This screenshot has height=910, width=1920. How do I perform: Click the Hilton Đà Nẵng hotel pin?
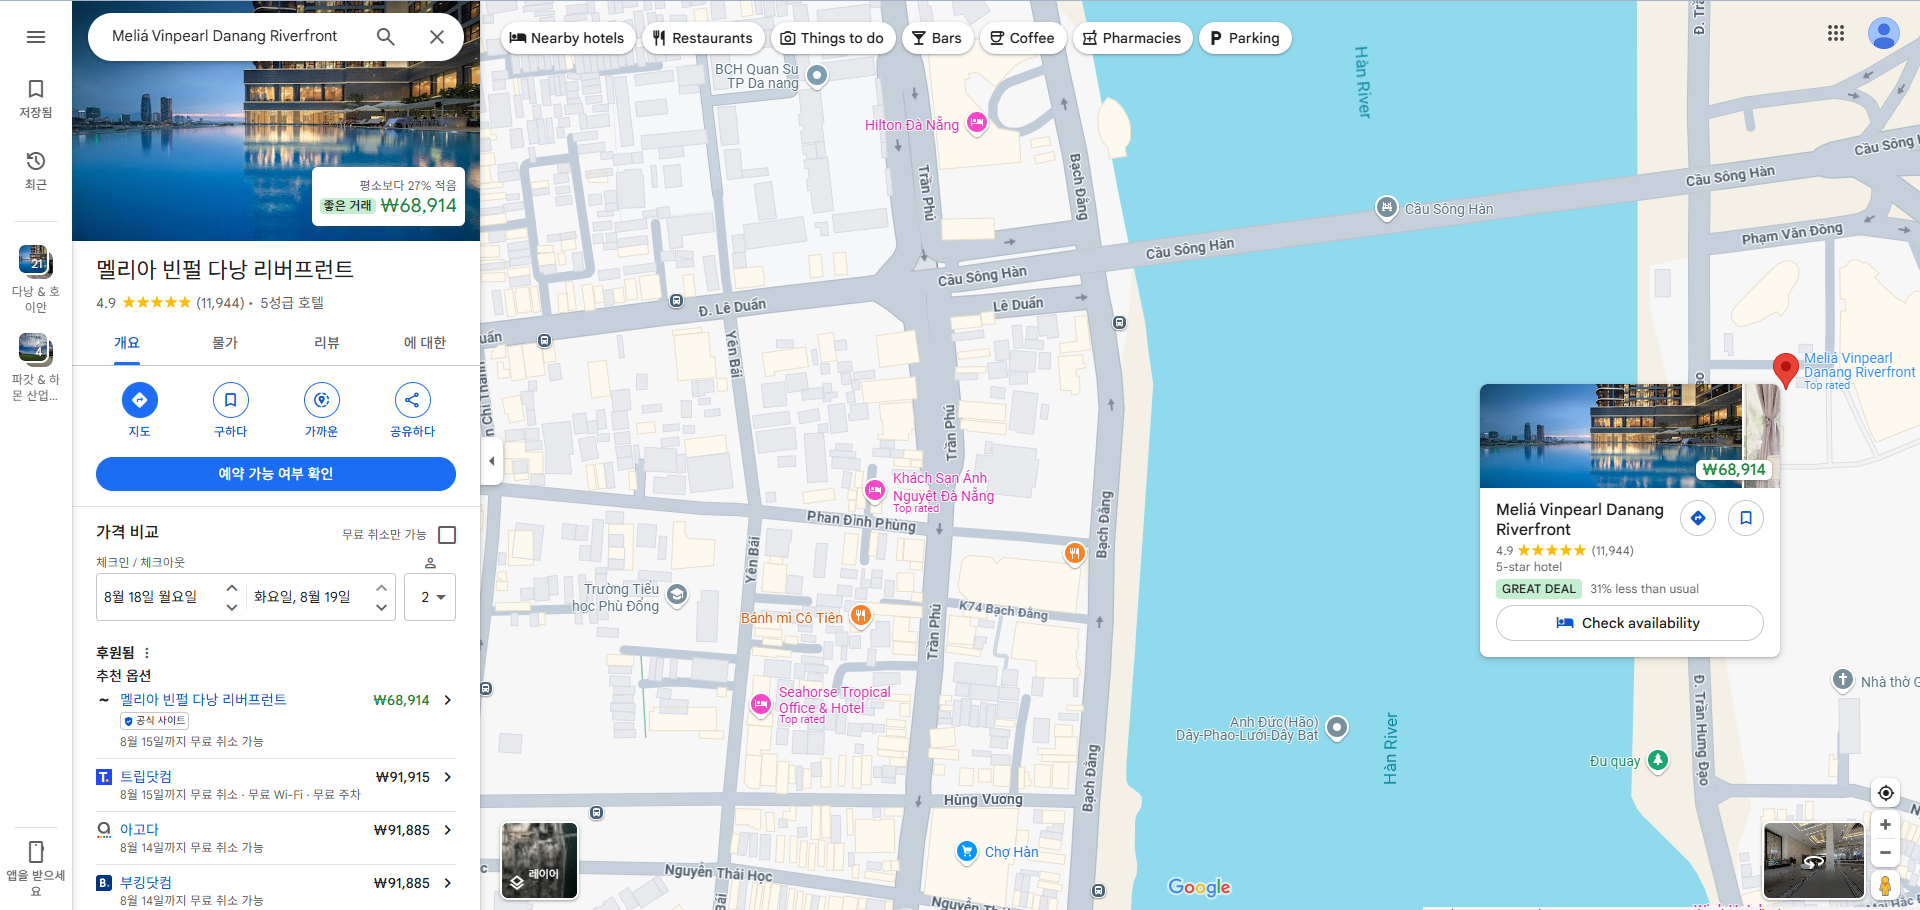(977, 123)
